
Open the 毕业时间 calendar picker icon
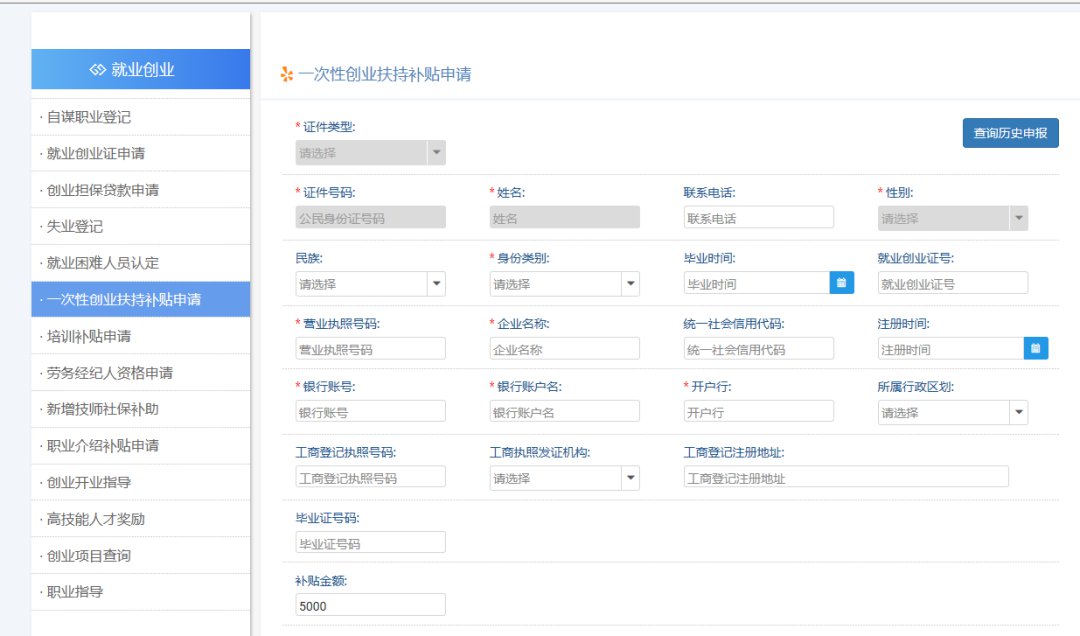tap(842, 283)
